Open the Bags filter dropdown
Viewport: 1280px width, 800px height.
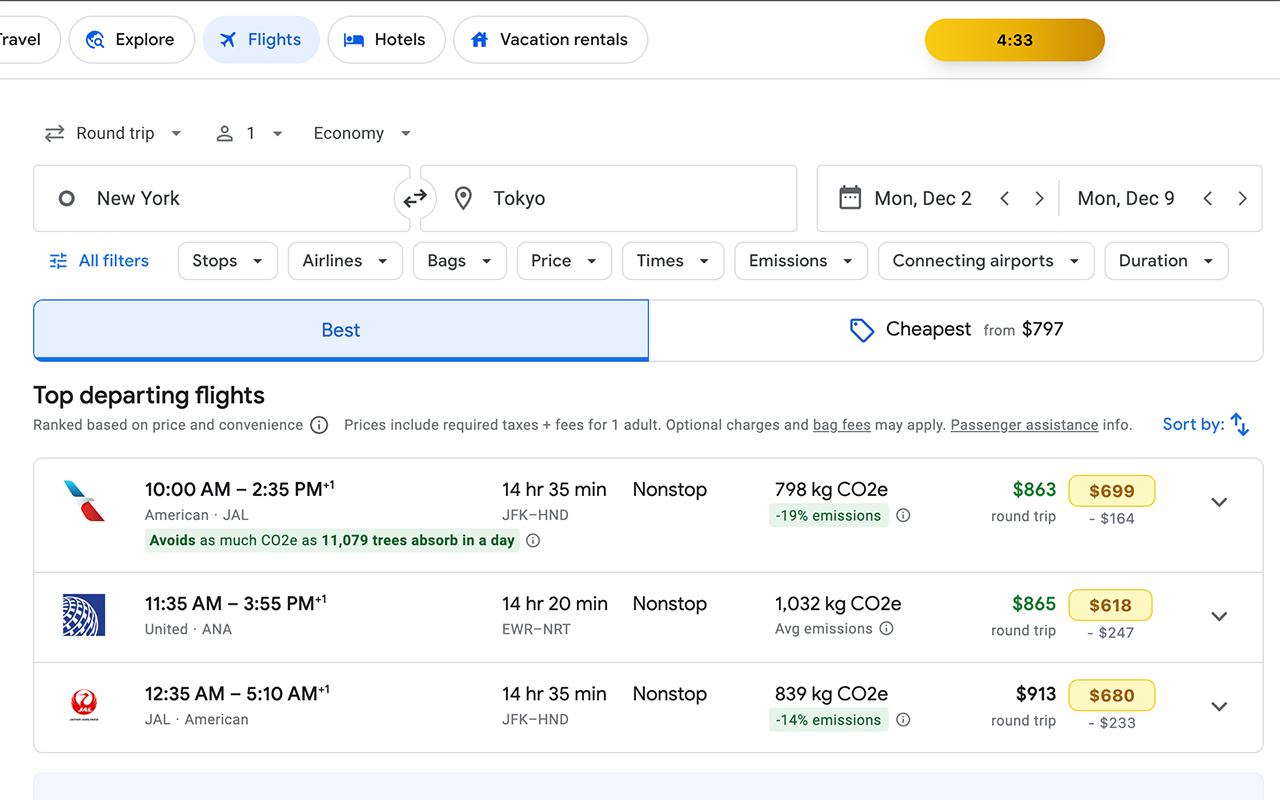click(x=460, y=261)
